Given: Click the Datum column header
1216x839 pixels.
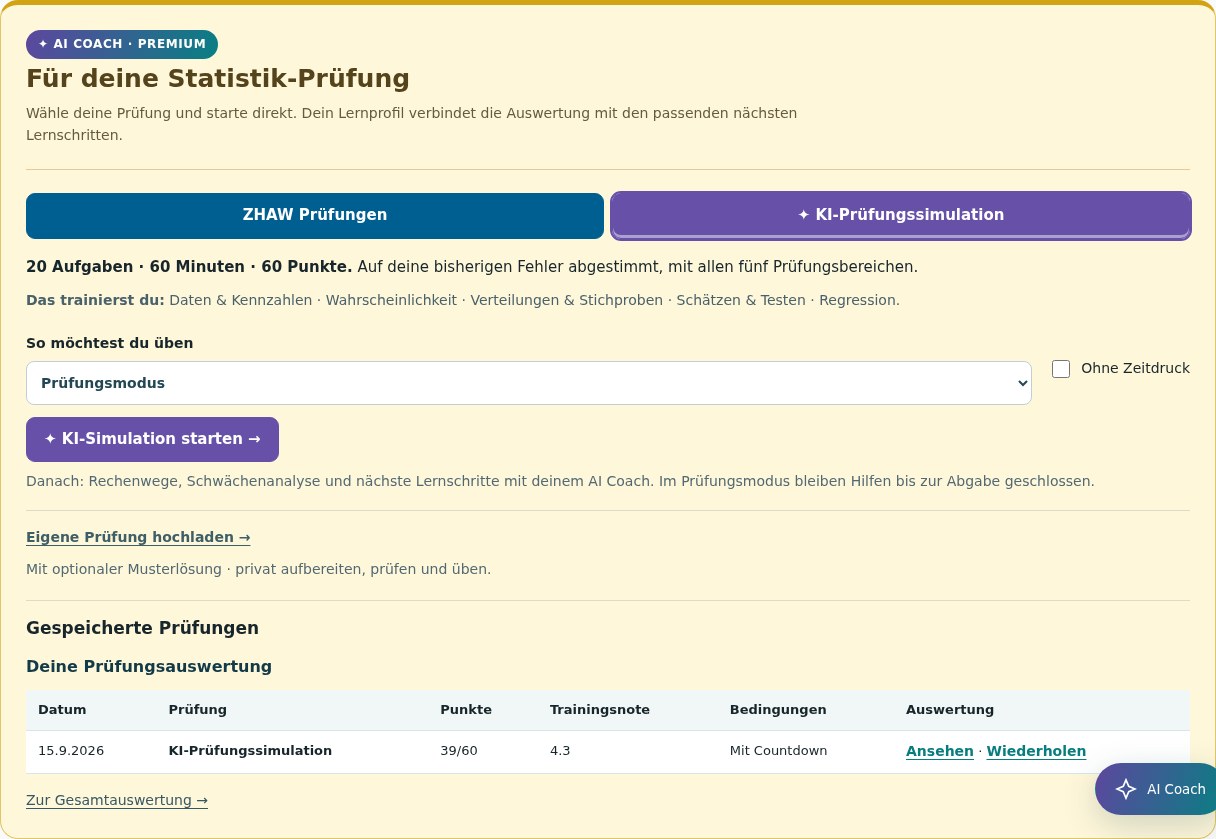Looking at the screenshot, I should point(62,710).
